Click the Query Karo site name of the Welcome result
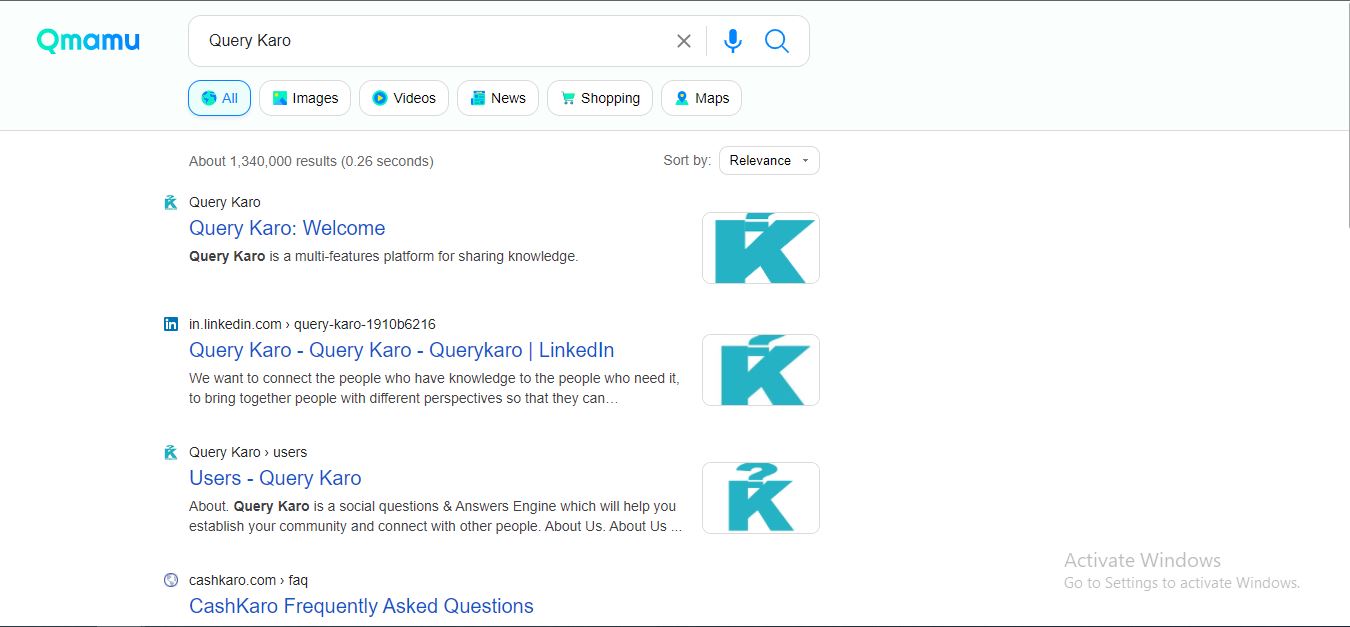 (x=225, y=202)
